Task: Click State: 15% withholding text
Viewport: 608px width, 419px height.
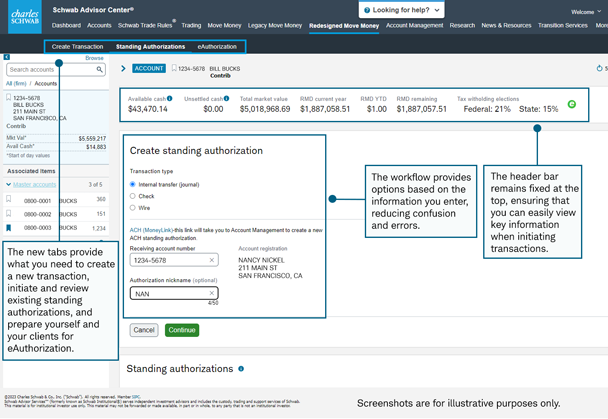Action: pos(539,109)
